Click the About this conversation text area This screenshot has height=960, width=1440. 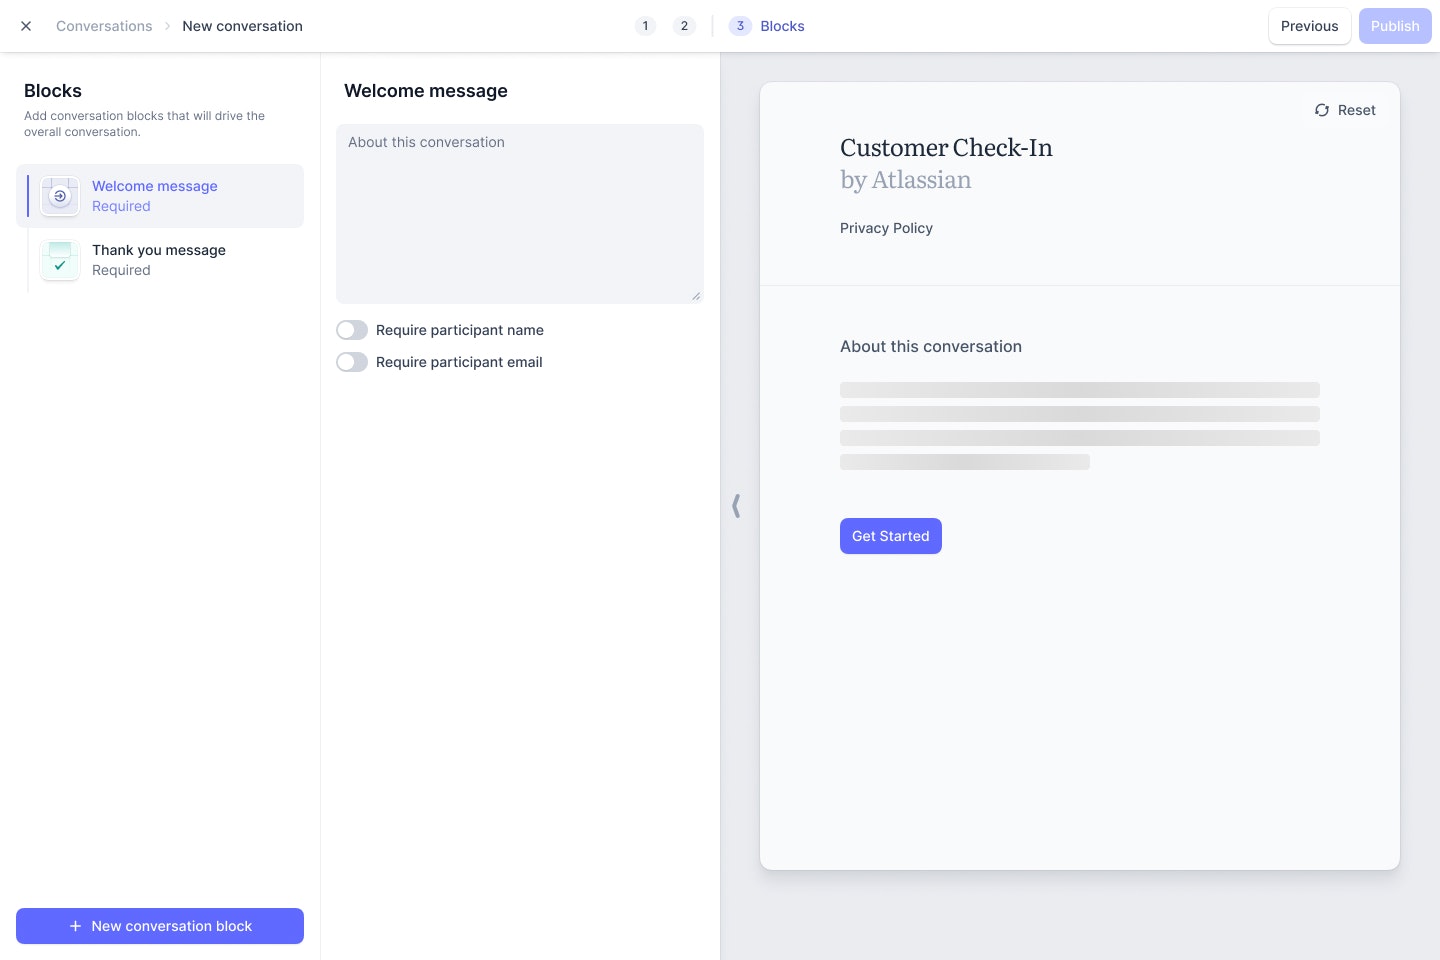(x=520, y=214)
